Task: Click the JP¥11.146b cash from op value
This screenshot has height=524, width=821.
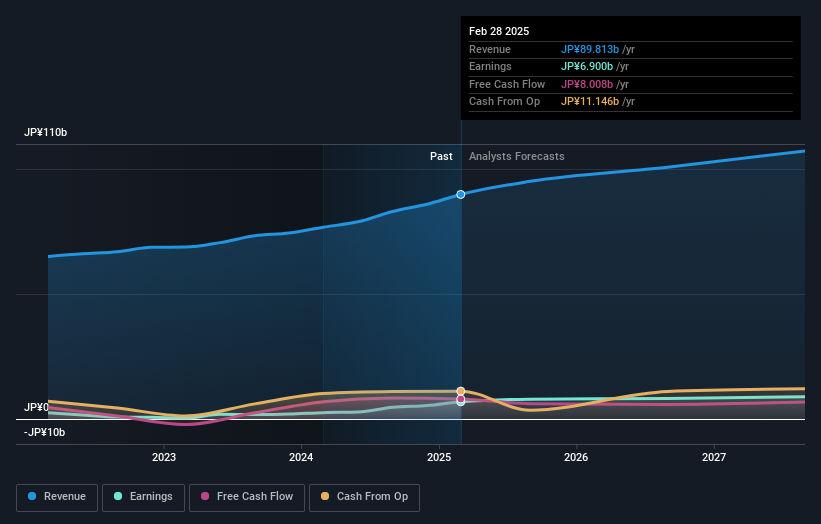Action: click(590, 102)
